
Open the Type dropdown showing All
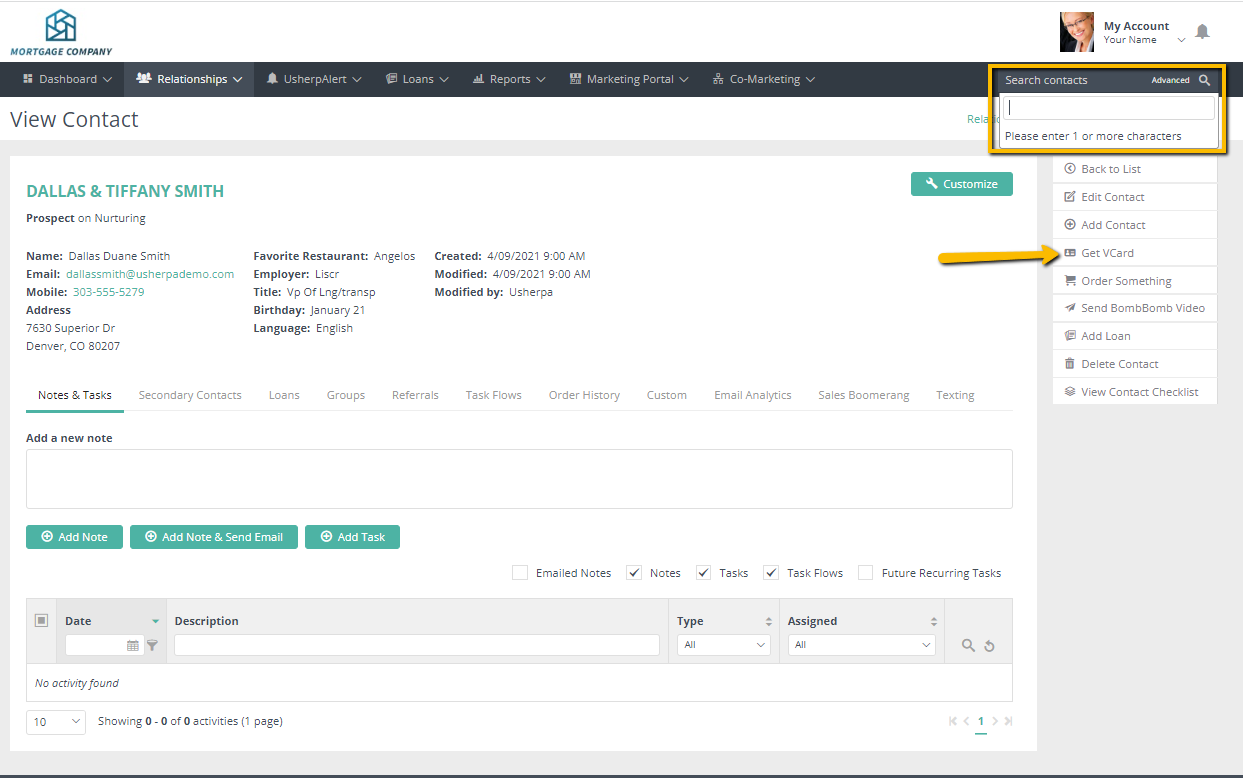pos(723,645)
